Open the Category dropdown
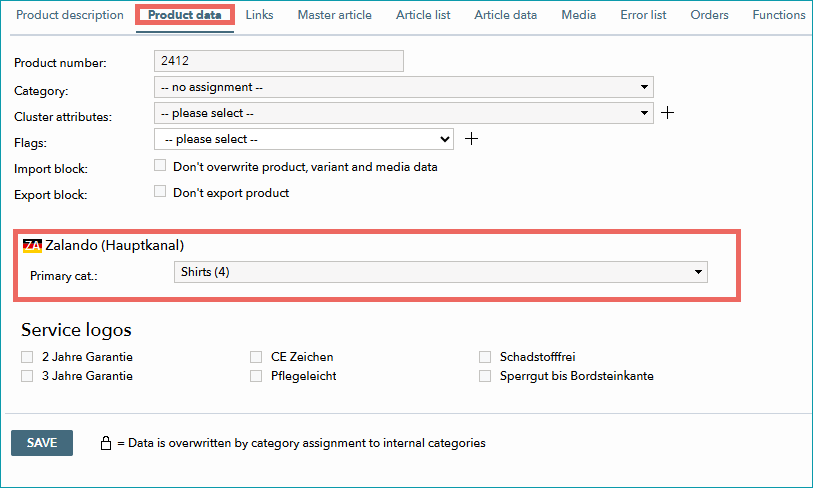The image size is (813, 488). pos(403,87)
